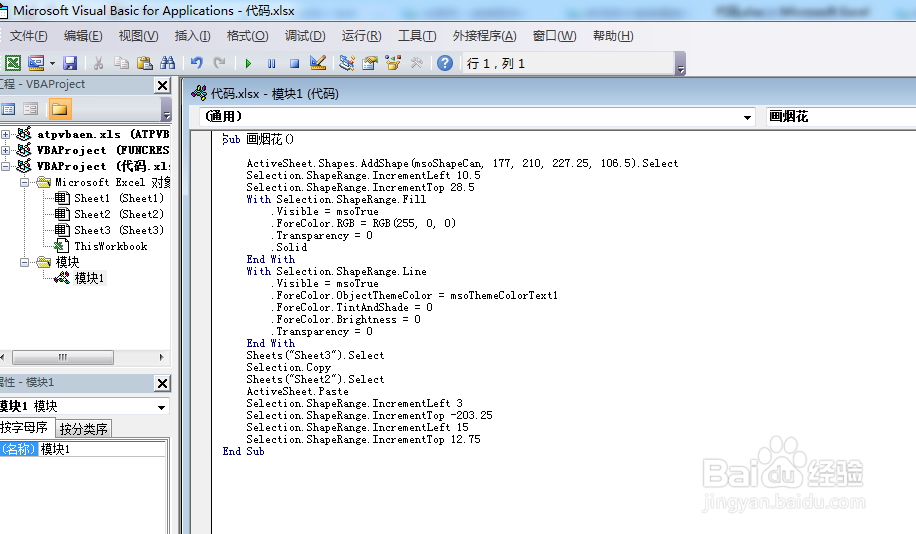Run the macro with the green play icon

click(x=248, y=63)
